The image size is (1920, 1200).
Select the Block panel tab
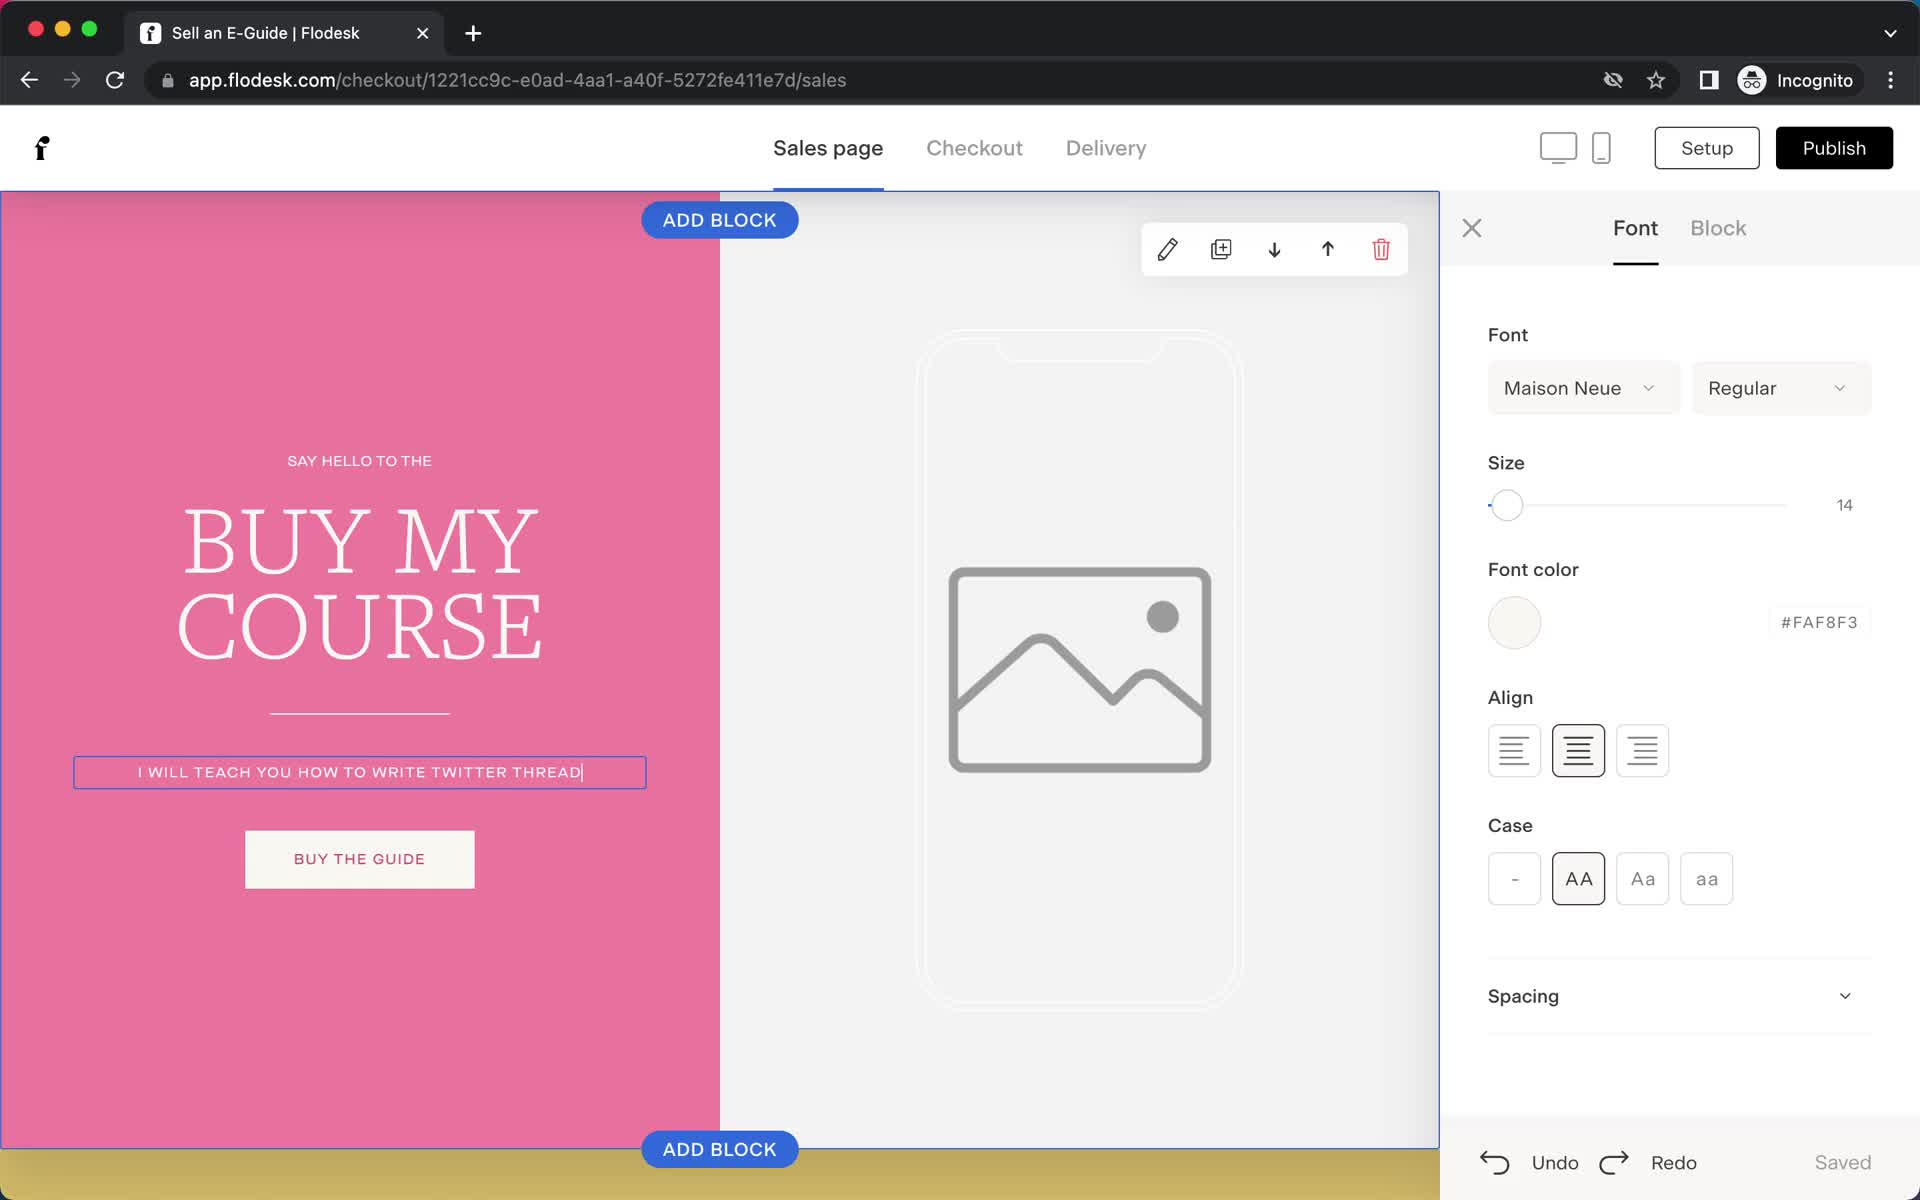(x=1718, y=228)
